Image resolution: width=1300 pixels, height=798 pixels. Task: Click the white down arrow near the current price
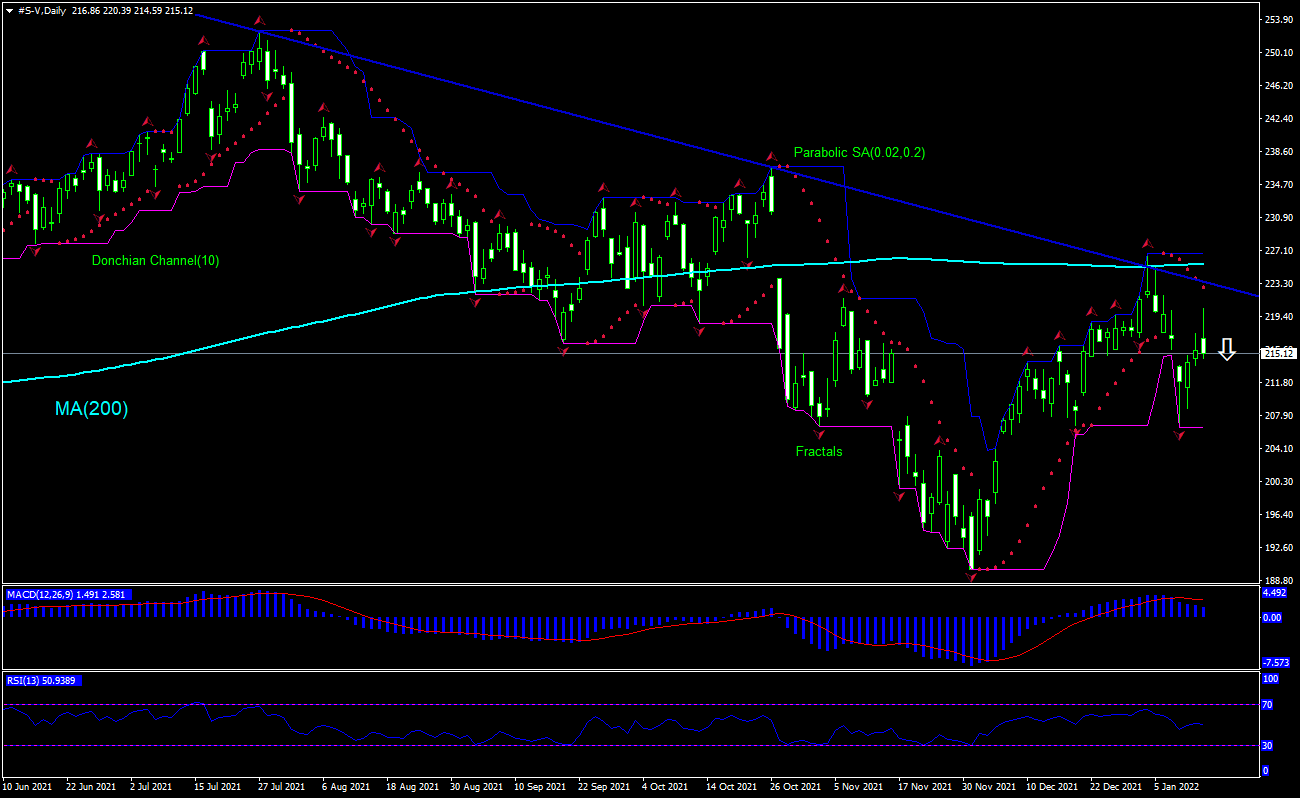pyautogui.click(x=1227, y=350)
